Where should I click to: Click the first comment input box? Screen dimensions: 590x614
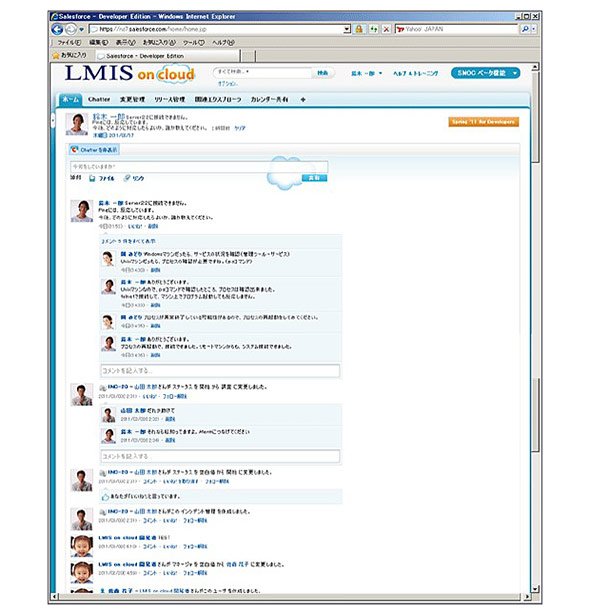[220, 370]
